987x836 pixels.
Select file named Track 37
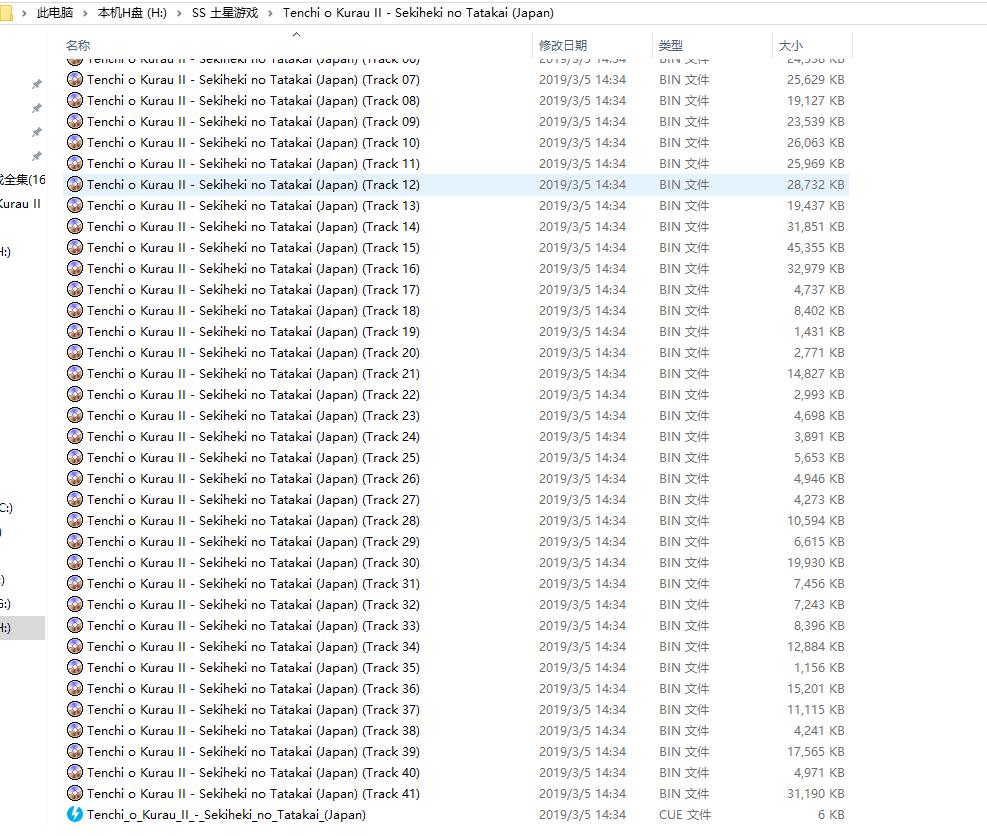click(x=253, y=709)
